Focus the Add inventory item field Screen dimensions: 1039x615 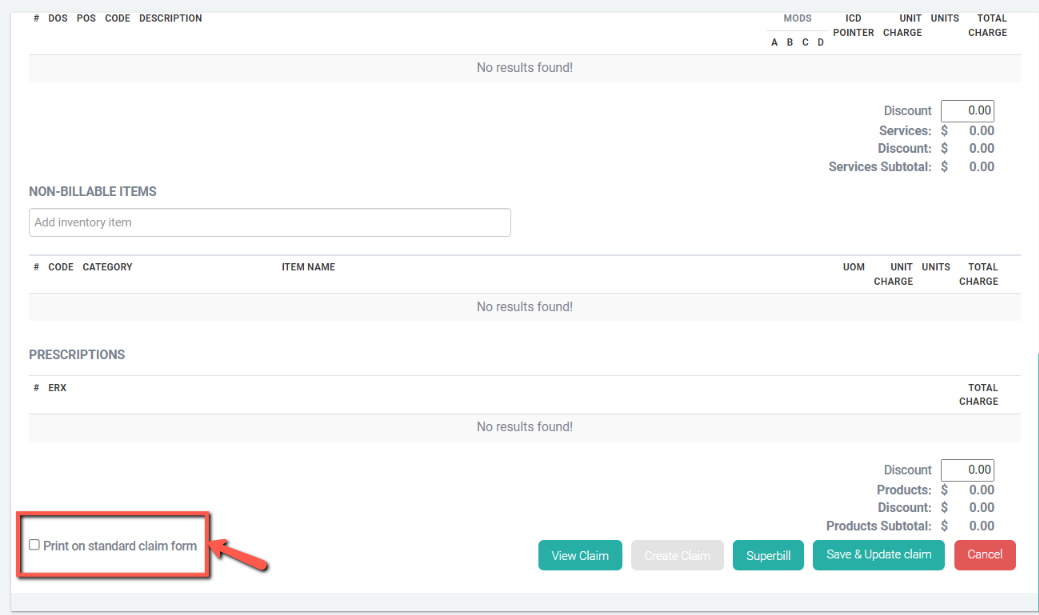tap(270, 222)
